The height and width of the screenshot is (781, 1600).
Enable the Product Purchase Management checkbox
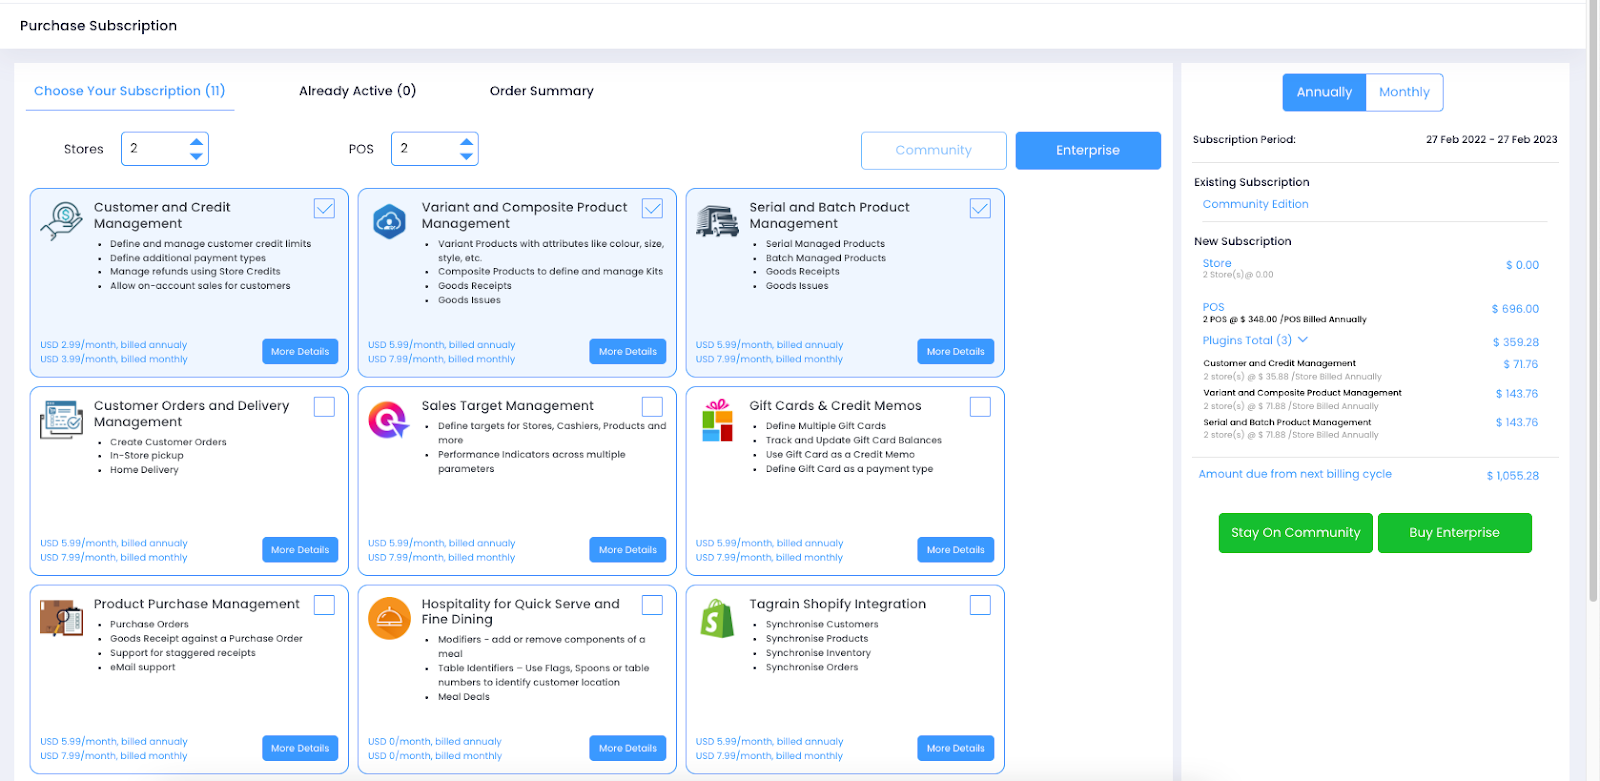(324, 605)
